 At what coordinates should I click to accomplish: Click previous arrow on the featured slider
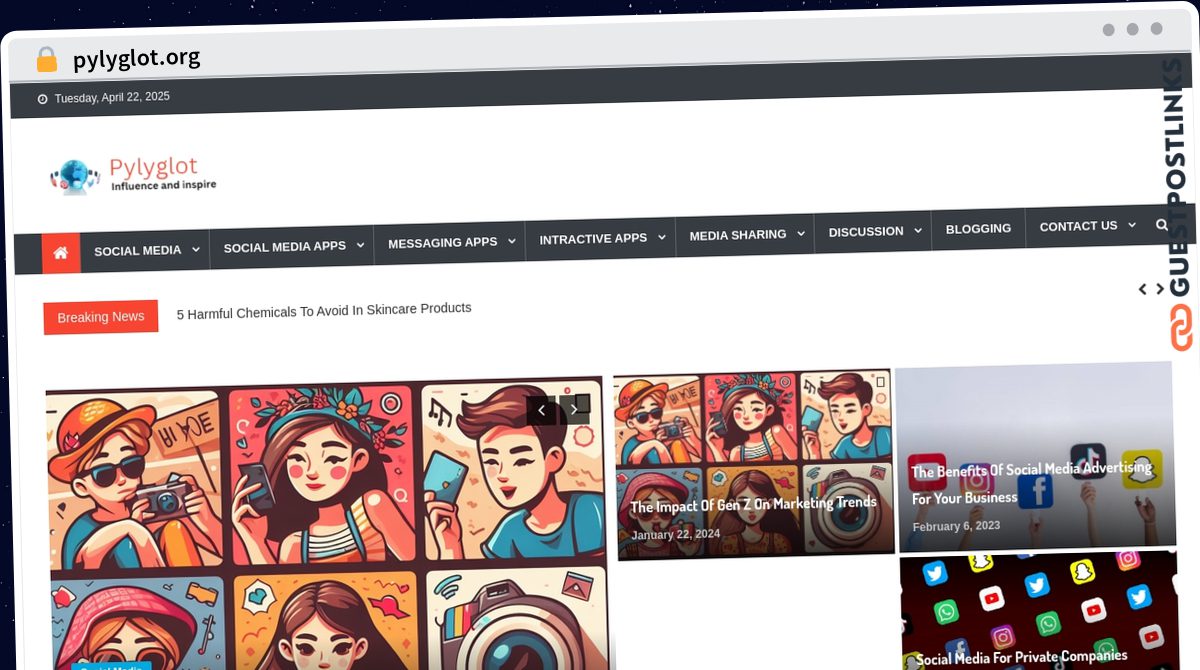point(541,410)
